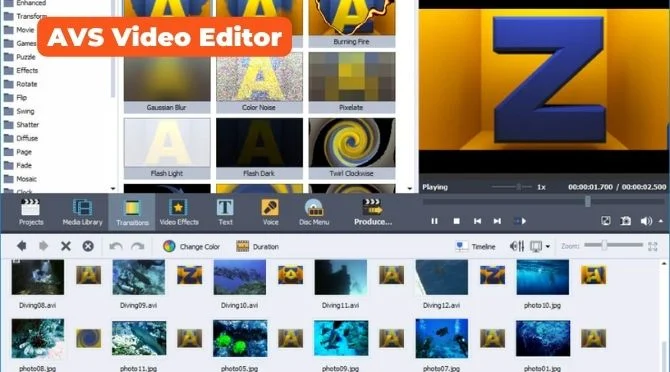Switch preview to full screen
This screenshot has width=670, height=372.
click(605, 221)
